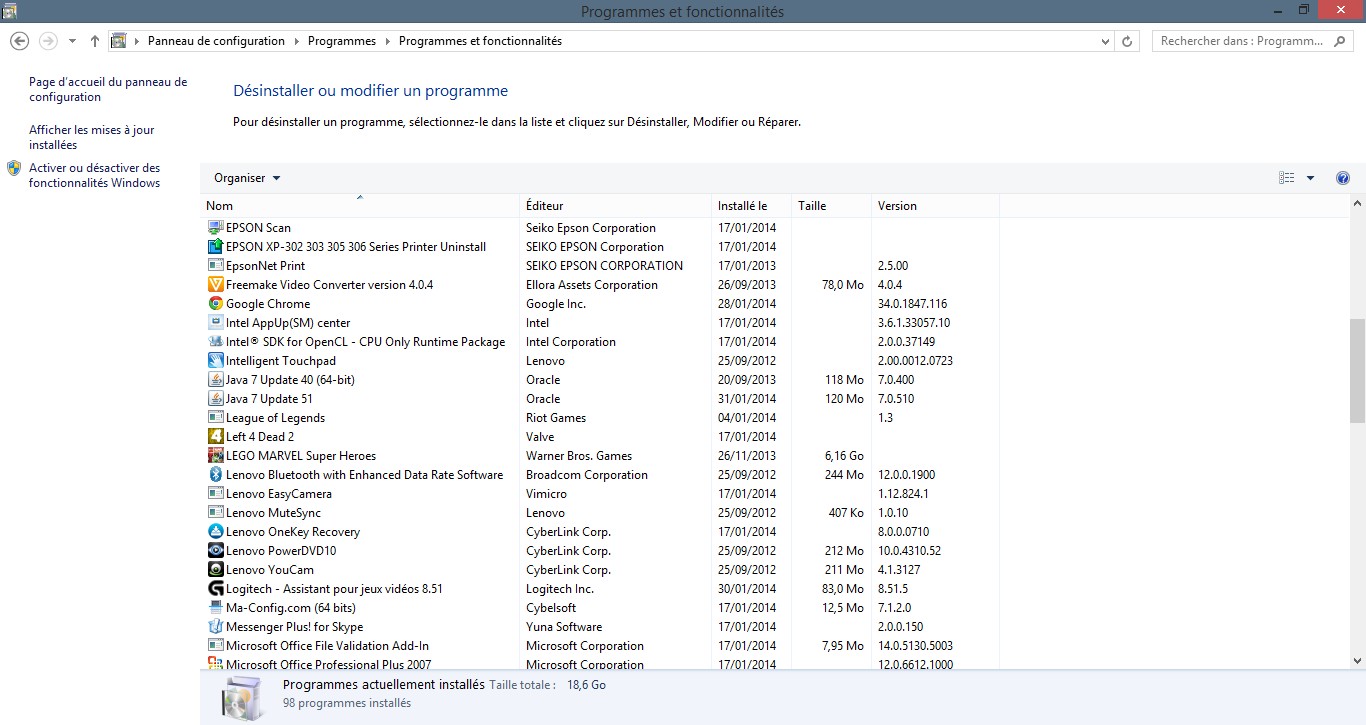Click the Programmes breadcrumb
Viewport: 1366px width, 725px height.
(x=342, y=41)
